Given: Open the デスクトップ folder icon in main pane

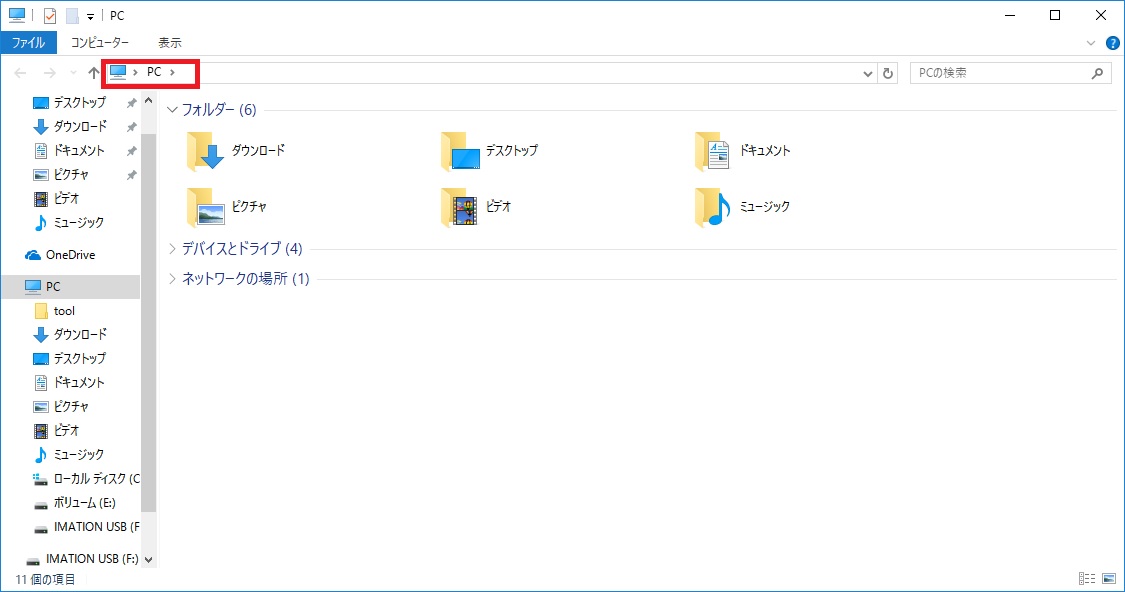Looking at the screenshot, I should [x=461, y=151].
